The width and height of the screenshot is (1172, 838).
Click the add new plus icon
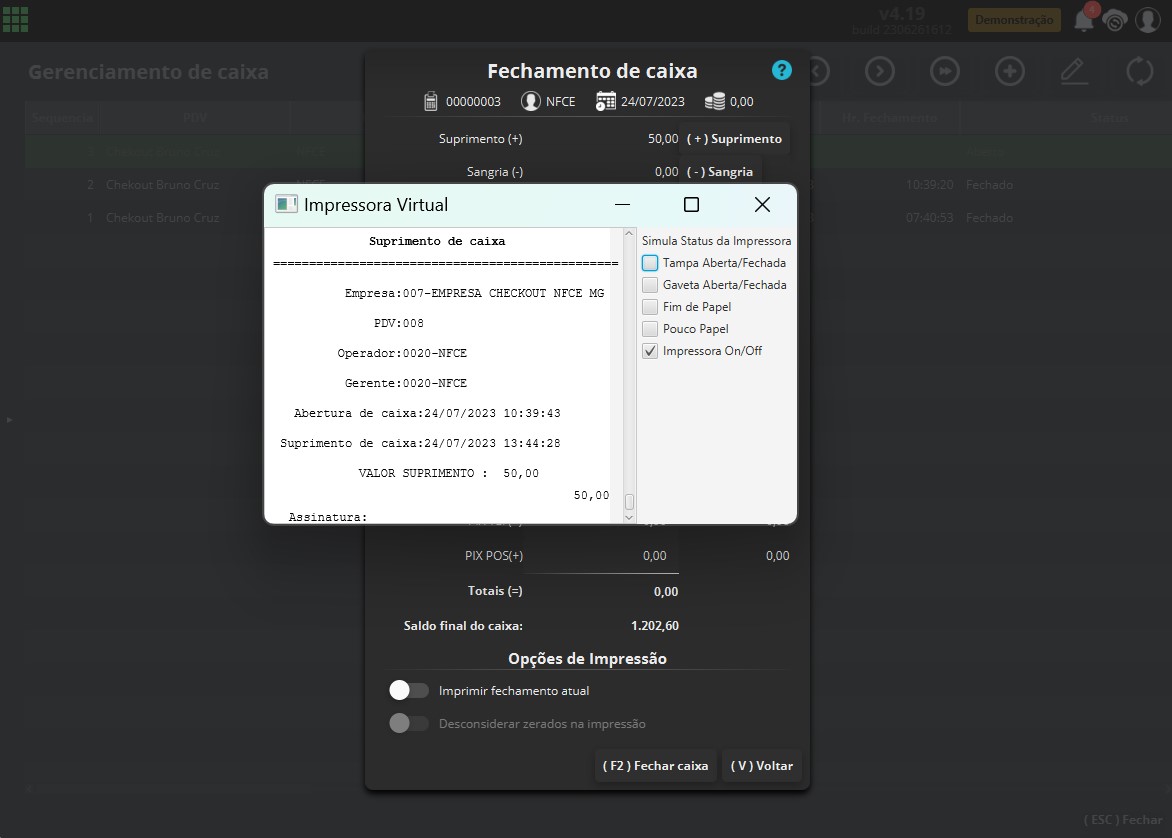click(1010, 72)
